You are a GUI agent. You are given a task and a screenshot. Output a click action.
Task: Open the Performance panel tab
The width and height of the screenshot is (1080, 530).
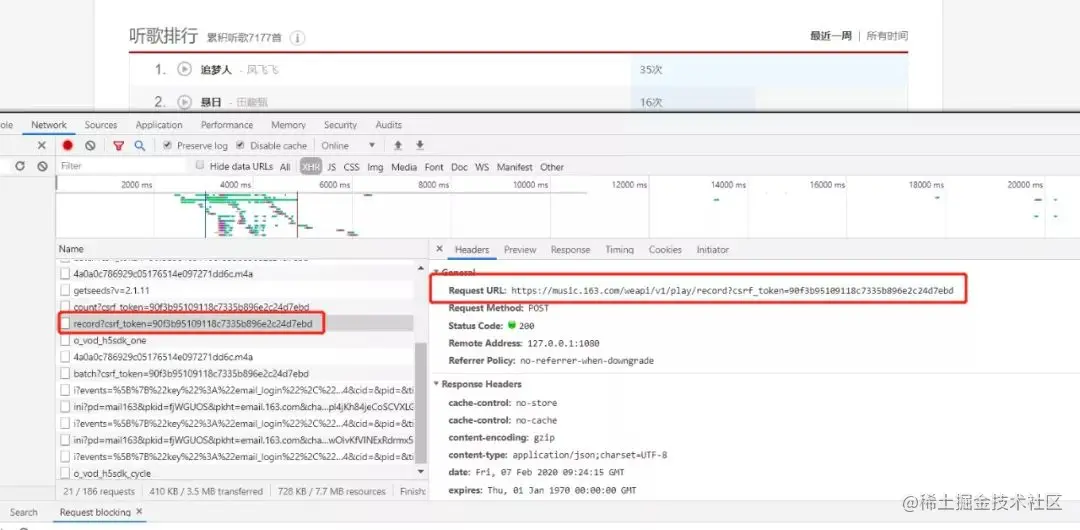click(x=227, y=125)
